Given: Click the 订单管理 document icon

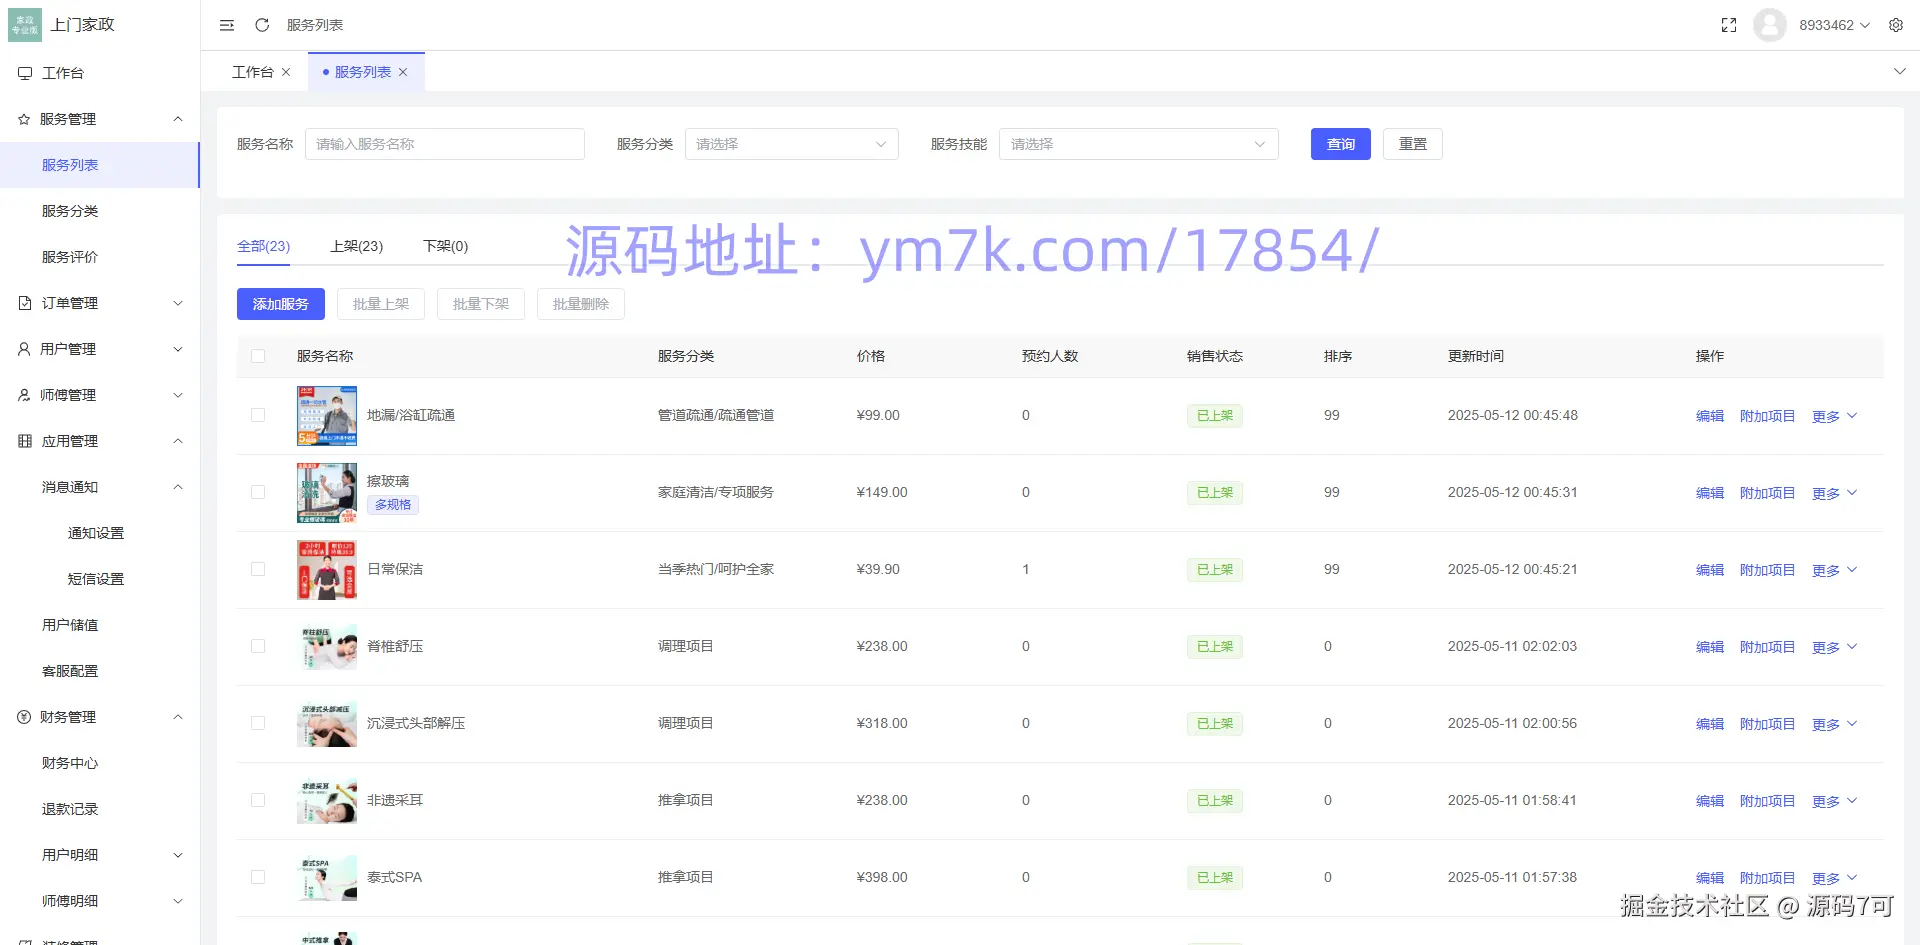Looking at the screenshot, I should pyautogui.click(x=25, y=303).
